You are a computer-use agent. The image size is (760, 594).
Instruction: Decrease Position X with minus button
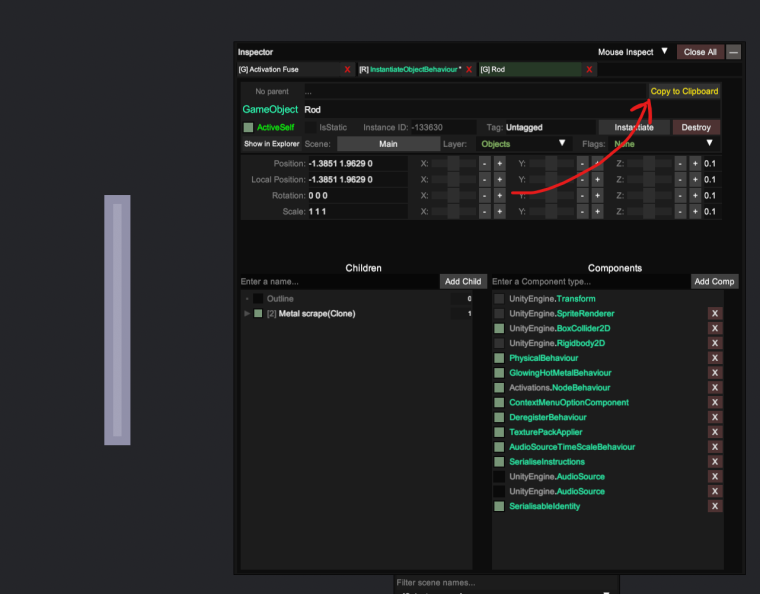[485, 164]
